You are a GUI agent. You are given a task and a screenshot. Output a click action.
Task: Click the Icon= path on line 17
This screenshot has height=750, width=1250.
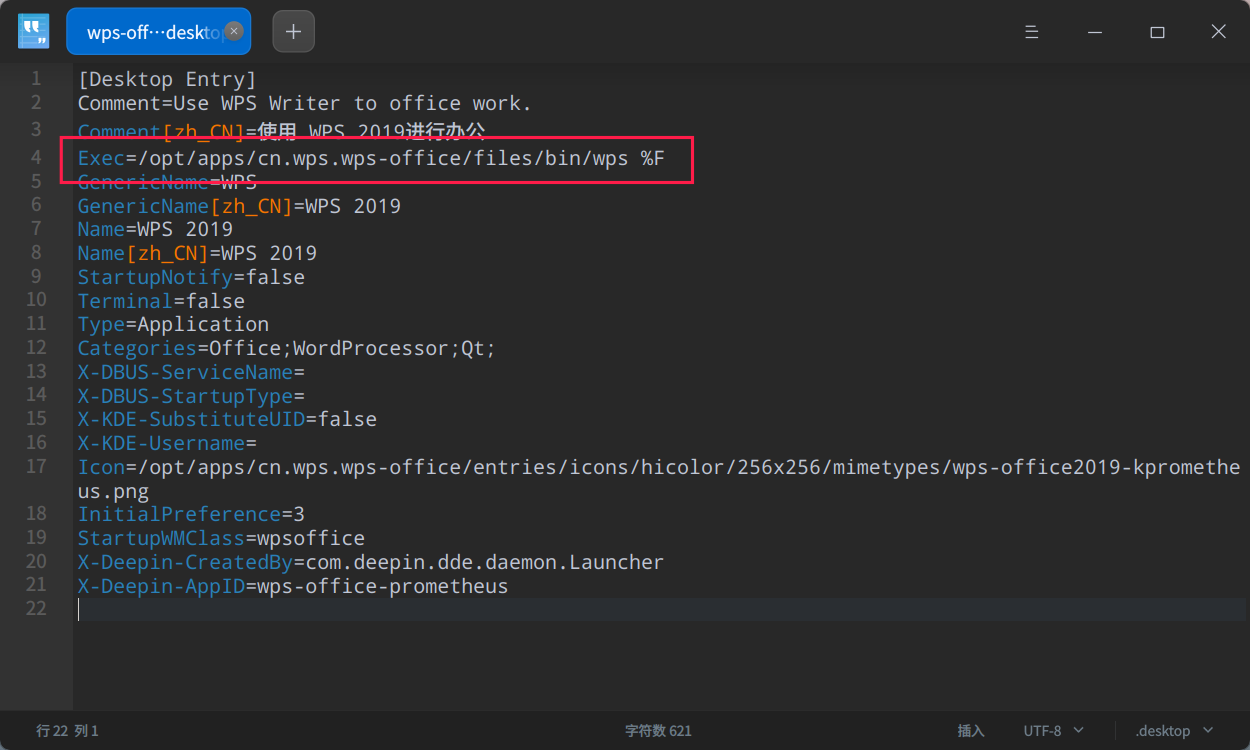pos(400,466)
